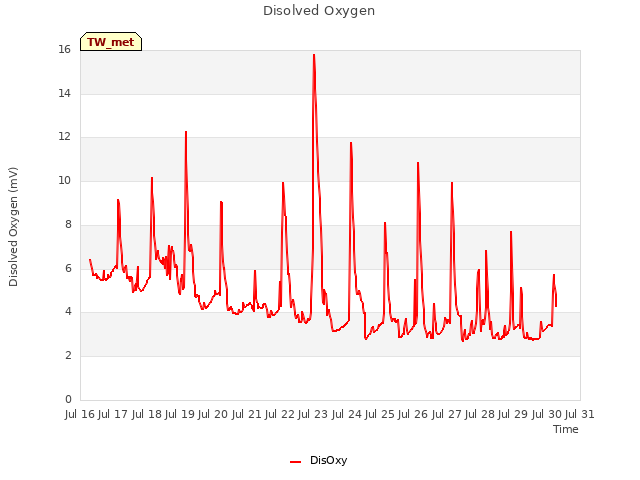This screenshot has width=640, height=480.
Task: Click the y-axis label Disolved Oxygen (mV)
Action: click(13, 227)
